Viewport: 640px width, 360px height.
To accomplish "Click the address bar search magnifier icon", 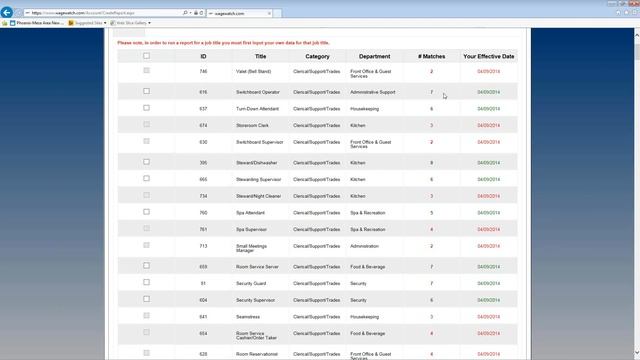I will click(185, 13).
